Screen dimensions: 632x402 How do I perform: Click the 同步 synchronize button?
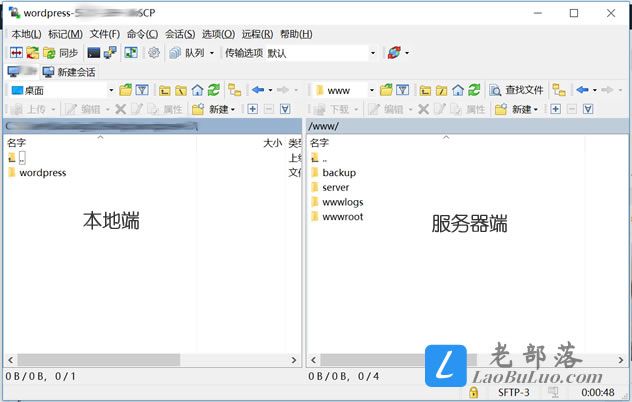point(60,53)
